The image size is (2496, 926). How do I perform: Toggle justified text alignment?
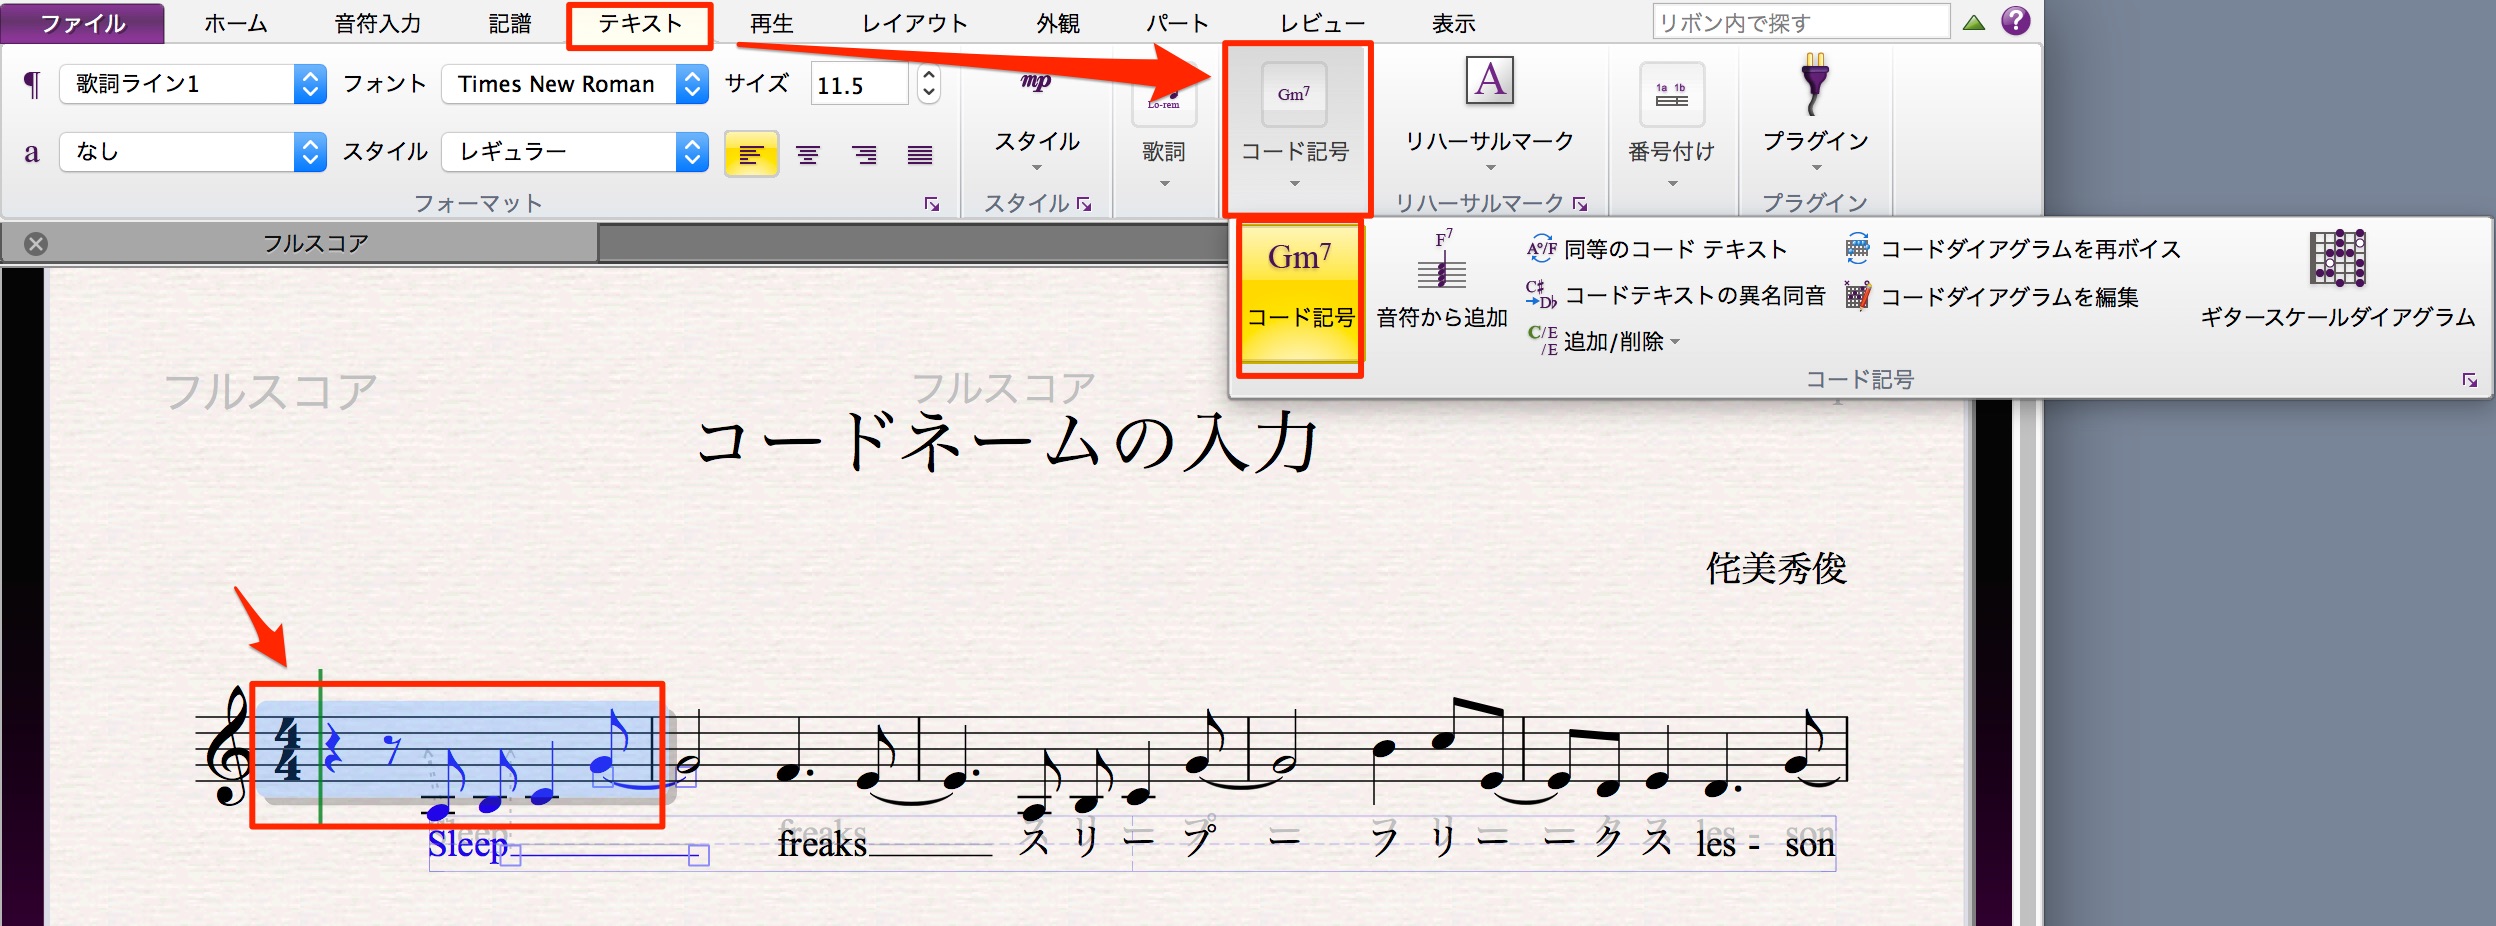pos(920,155)
